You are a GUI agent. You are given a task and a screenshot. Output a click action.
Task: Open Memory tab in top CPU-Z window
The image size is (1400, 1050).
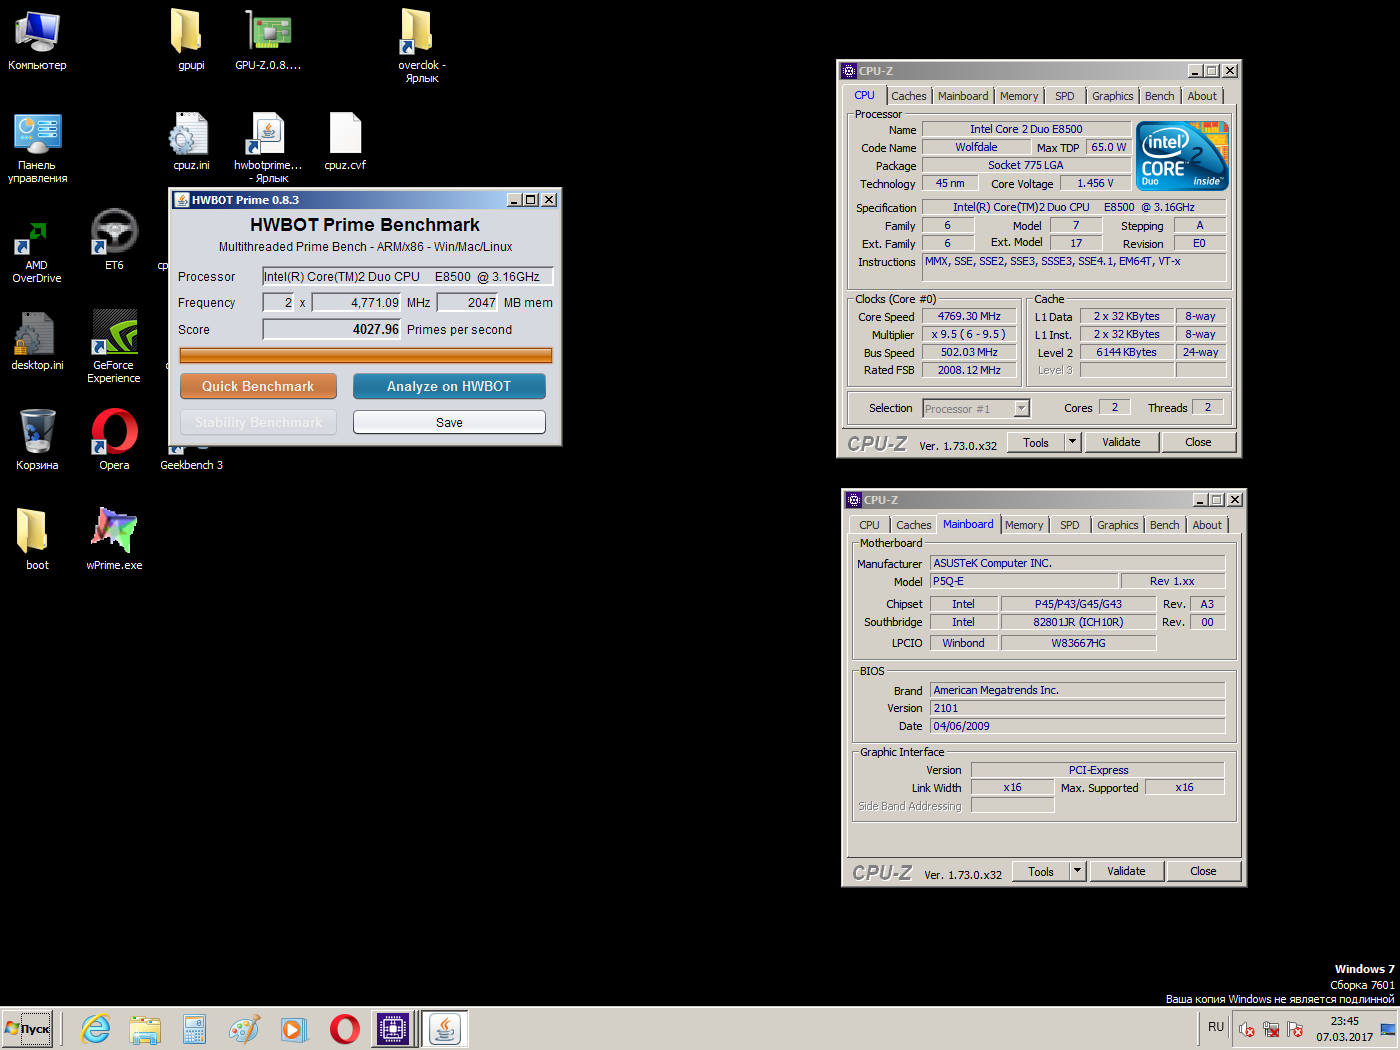click(x=1019, y=96)
